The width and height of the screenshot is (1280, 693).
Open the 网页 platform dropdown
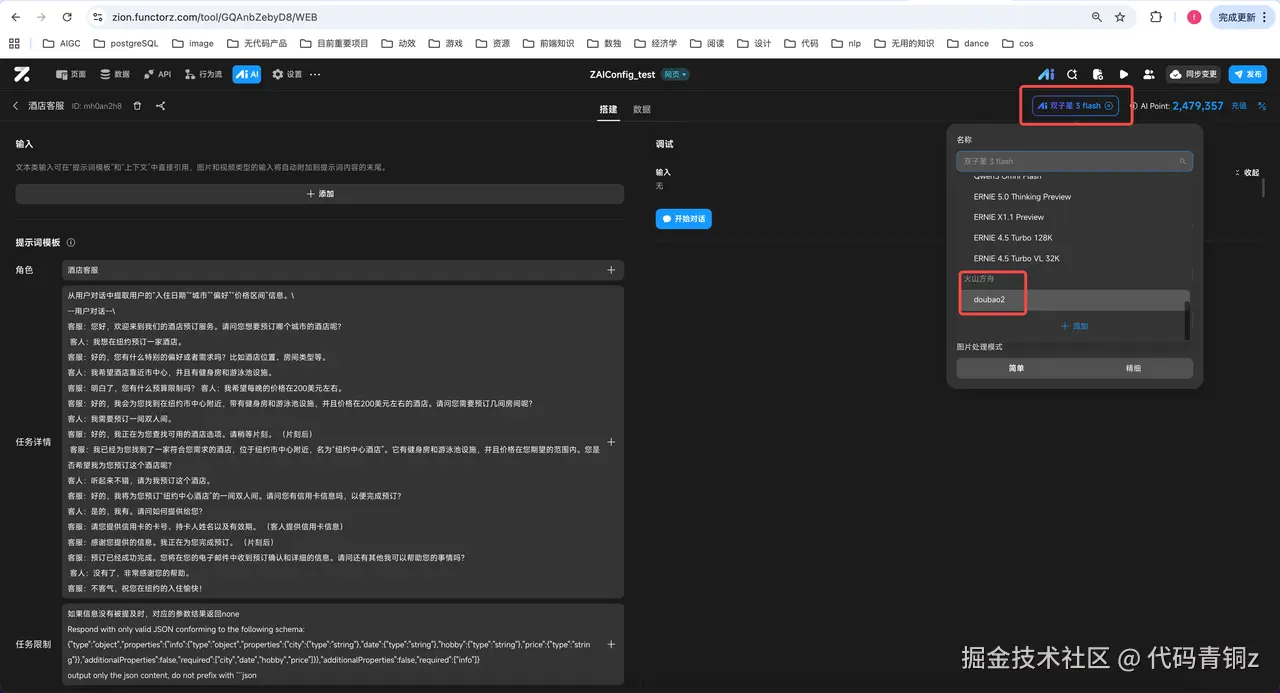pos(676,74)
